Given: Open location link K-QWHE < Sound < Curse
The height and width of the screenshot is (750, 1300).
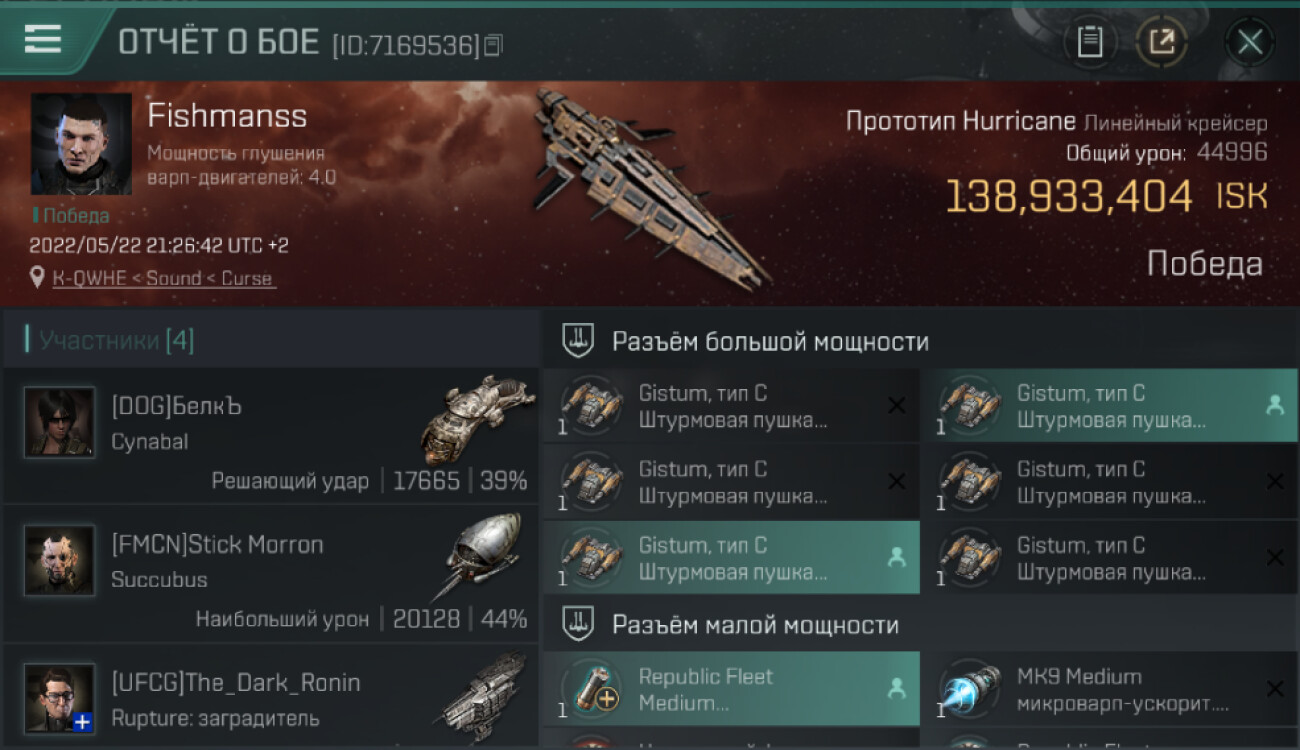Looking at the screenshot, I should pos(163,279).
